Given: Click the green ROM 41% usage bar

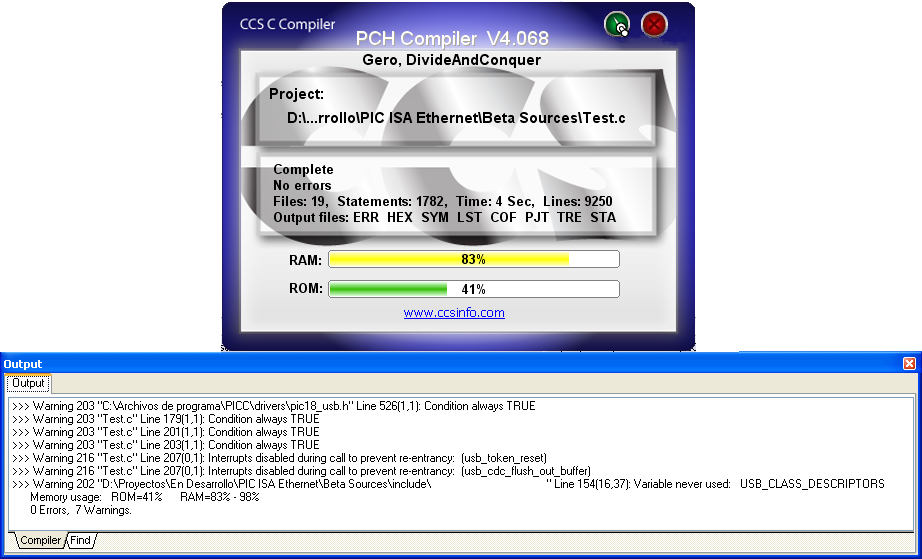Looking at the screenshot, I should pos(474,289).
